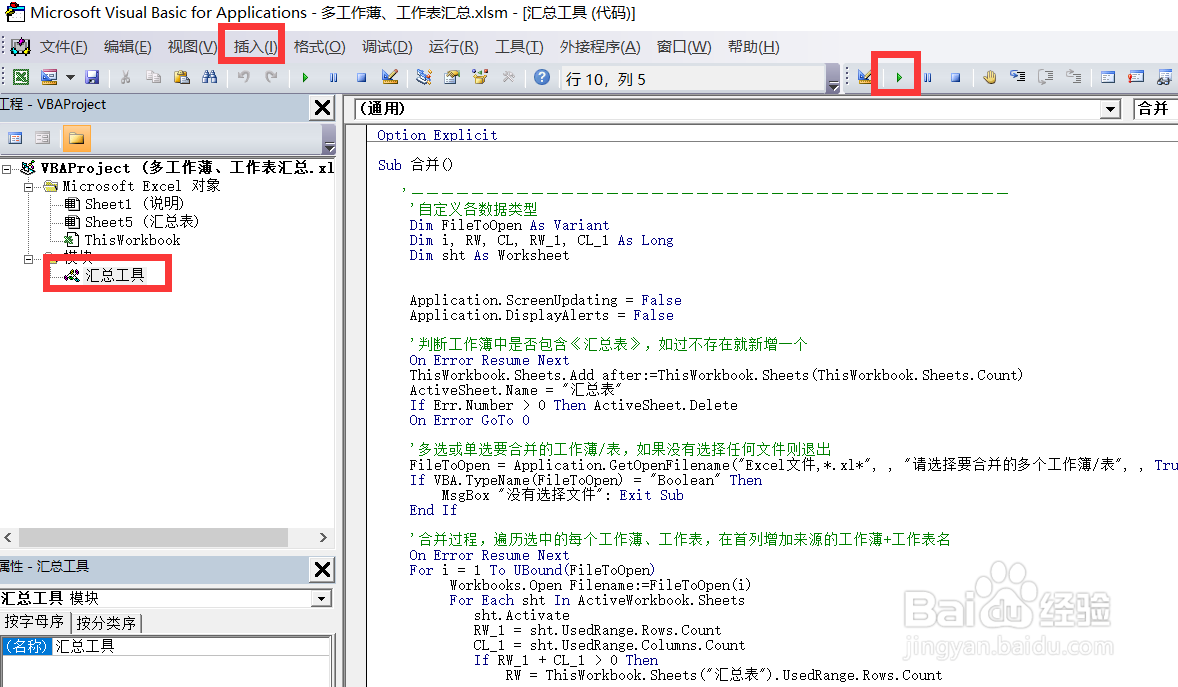The image size is (1178, 687).
Task: Click the Step Into icon
Action: point(1017,77)
